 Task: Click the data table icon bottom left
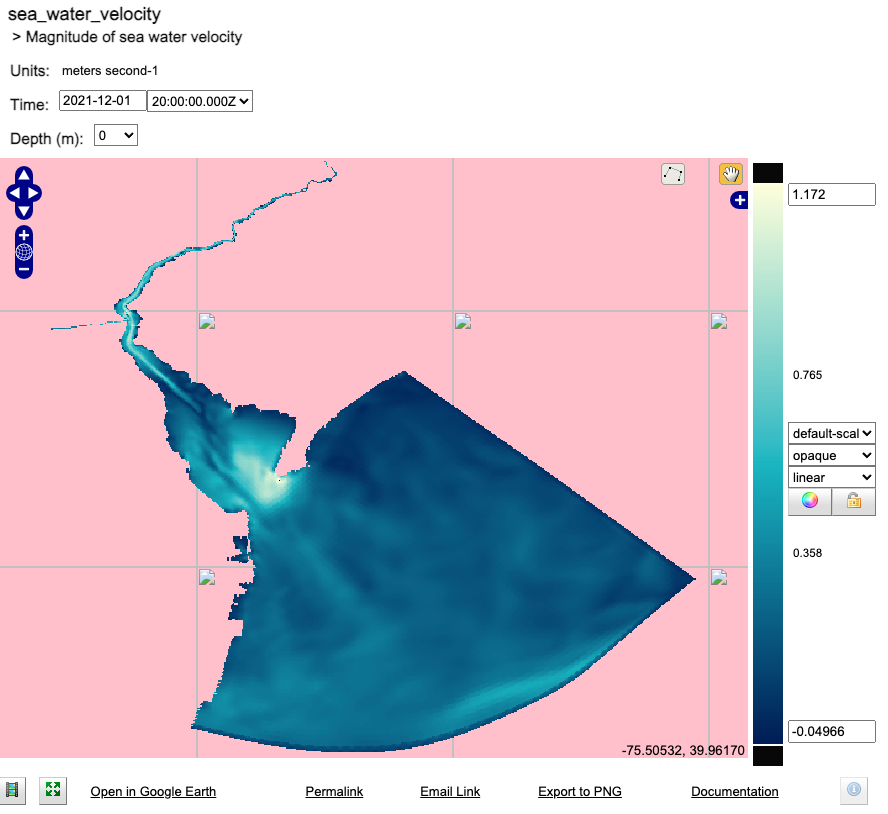(13, 790)
